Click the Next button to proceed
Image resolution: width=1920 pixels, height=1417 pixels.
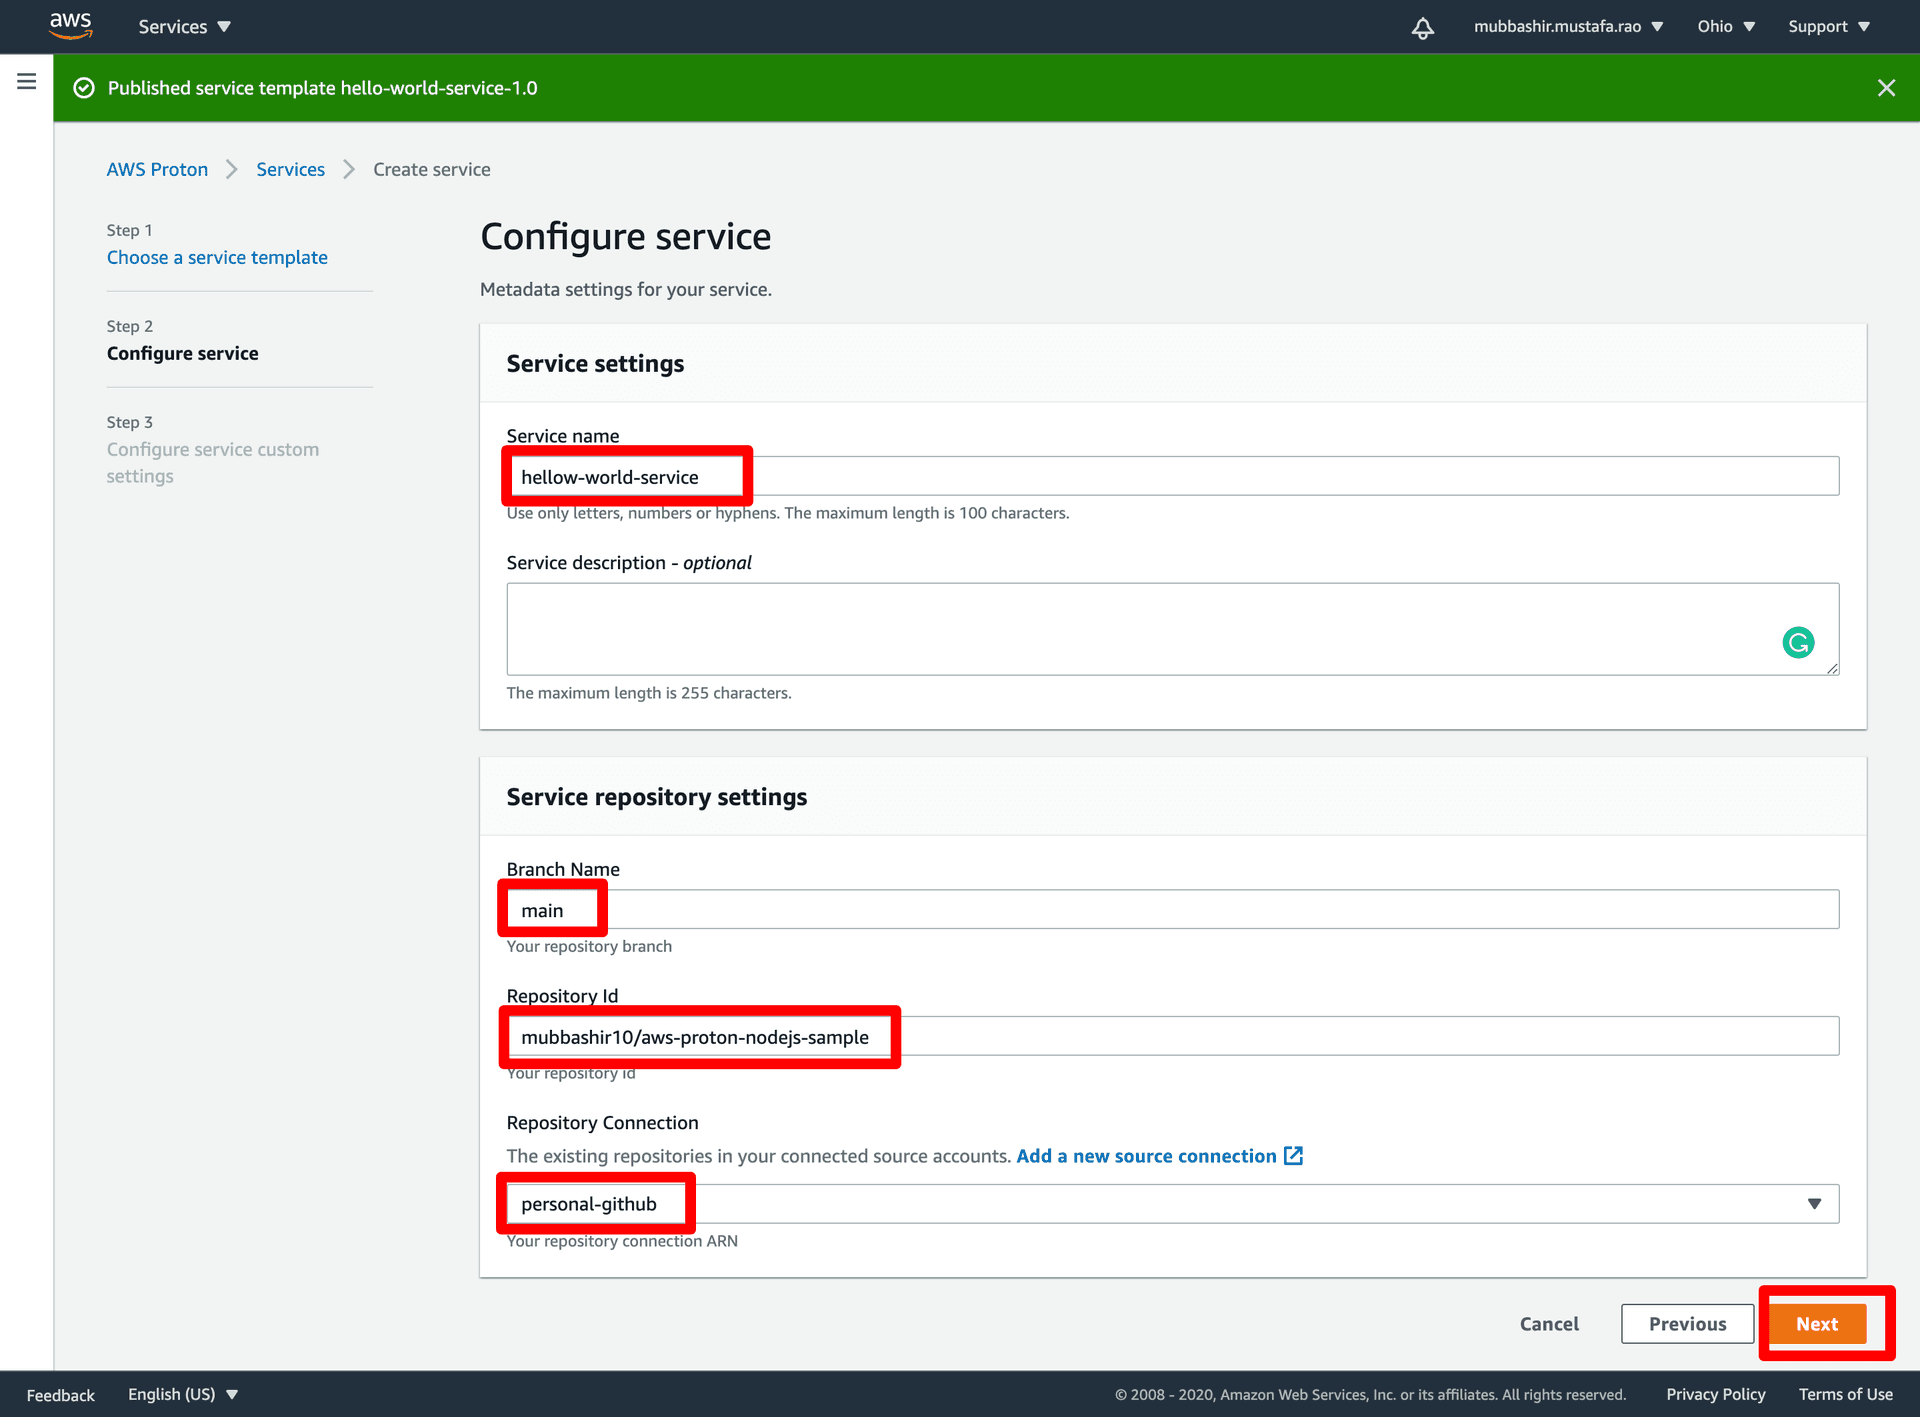(1819, 1322)
